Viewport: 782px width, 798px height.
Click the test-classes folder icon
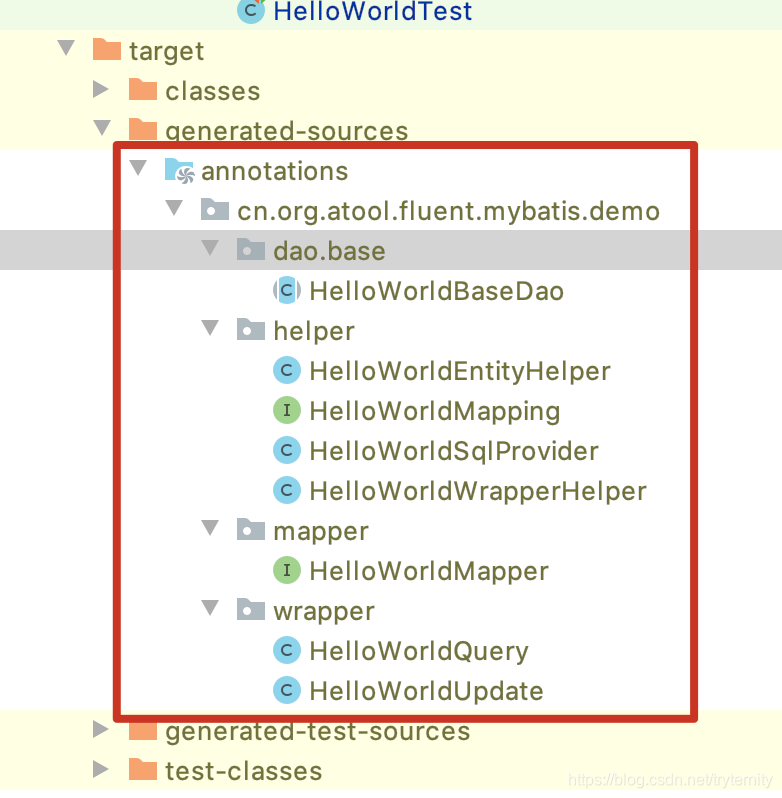[142, 769]
